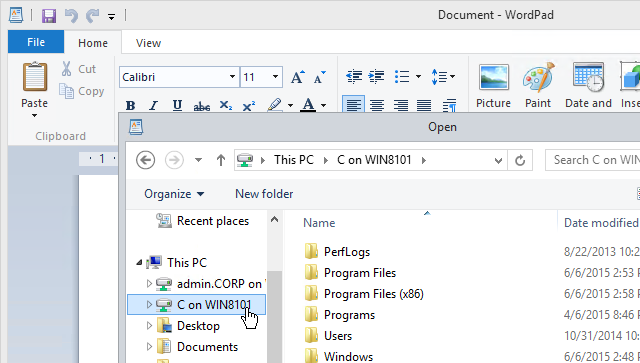Collapse the This PC tree node
This screenshot has width=640, height=363.
[139, 262]
